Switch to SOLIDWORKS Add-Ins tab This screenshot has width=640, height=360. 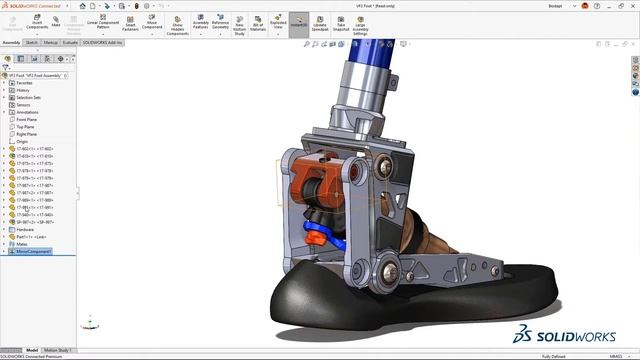pyautogui.click(x=102, y=42)
